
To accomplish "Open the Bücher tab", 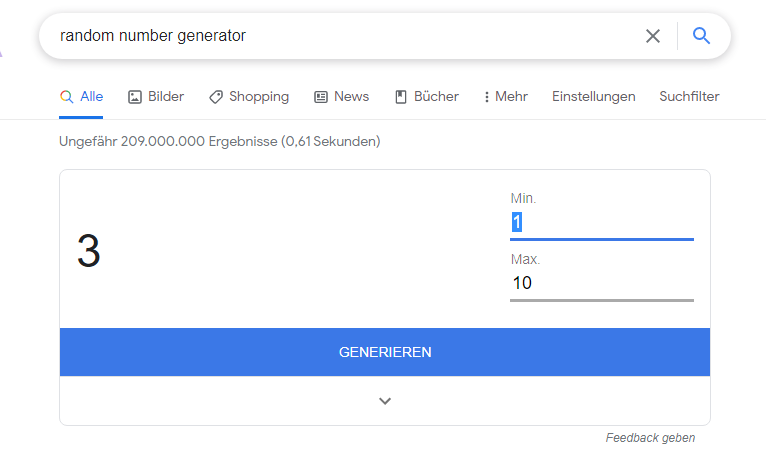I will tap(426, 97).
